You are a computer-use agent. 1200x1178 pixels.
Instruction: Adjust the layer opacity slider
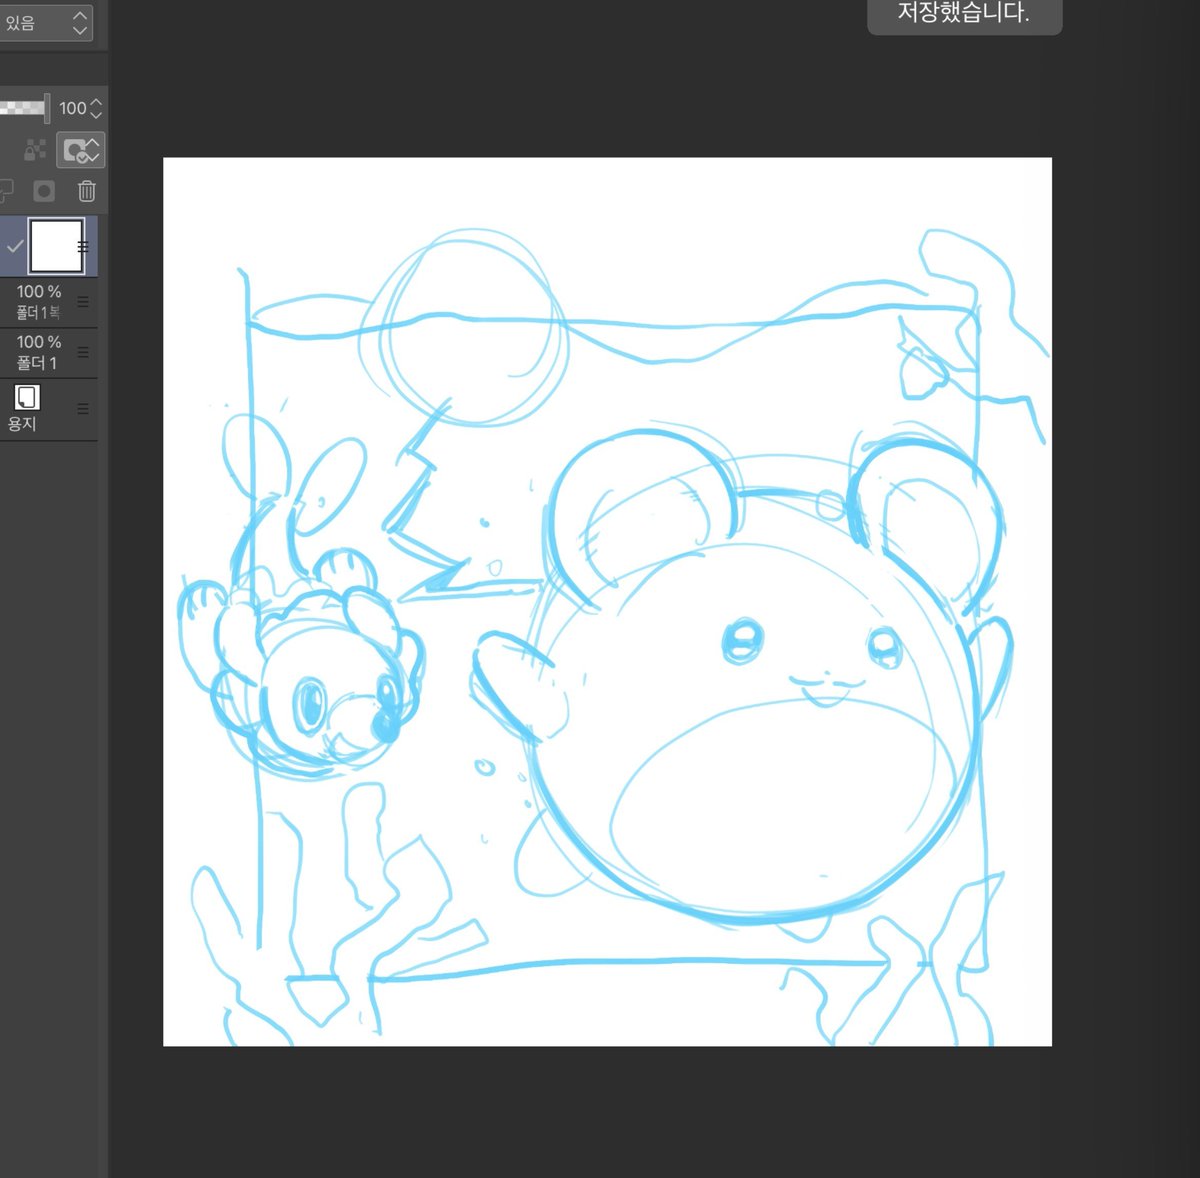coord(24,108)
